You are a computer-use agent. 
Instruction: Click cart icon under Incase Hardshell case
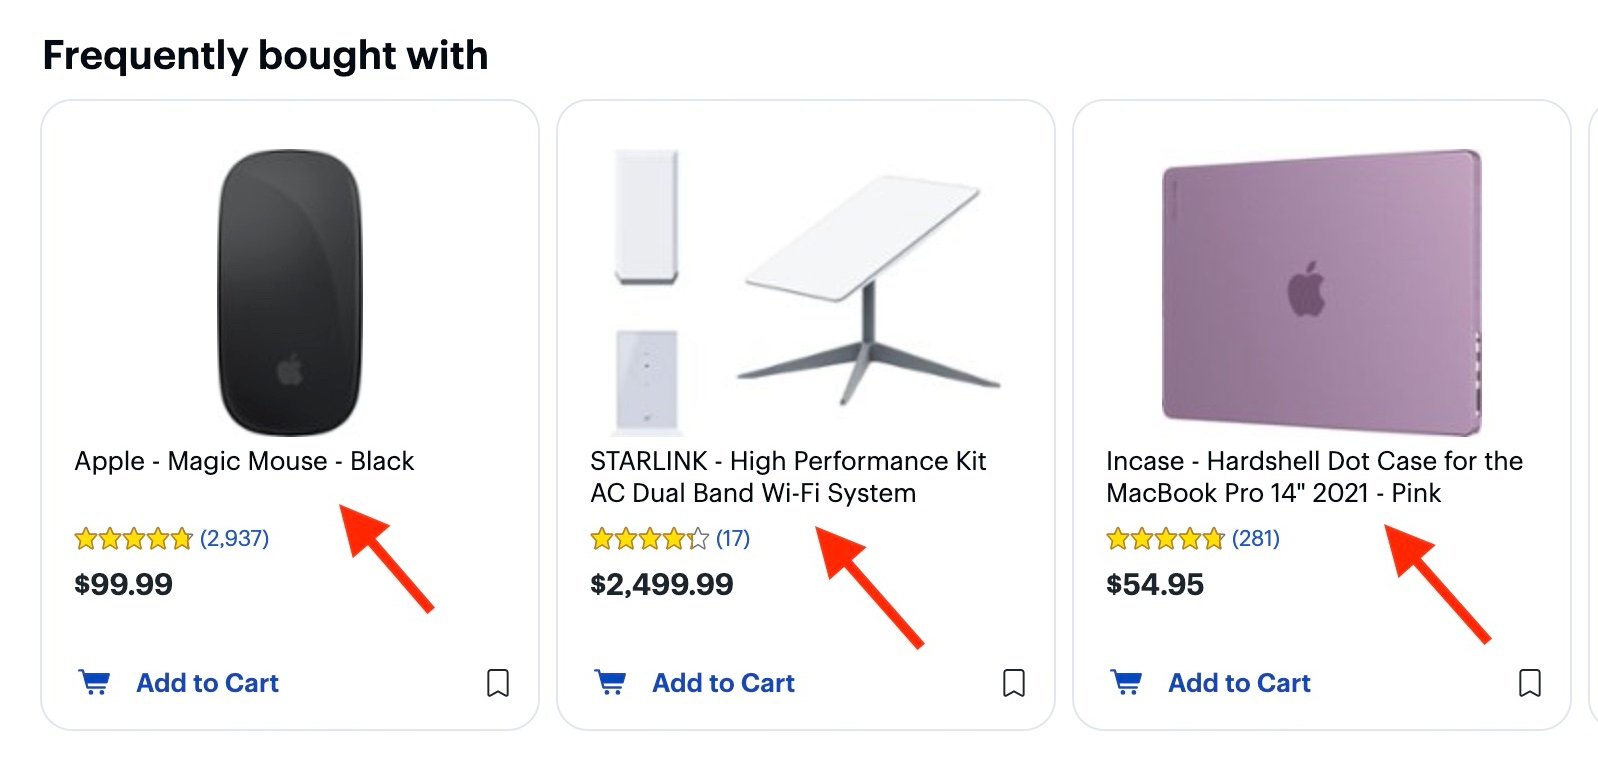1126,683
